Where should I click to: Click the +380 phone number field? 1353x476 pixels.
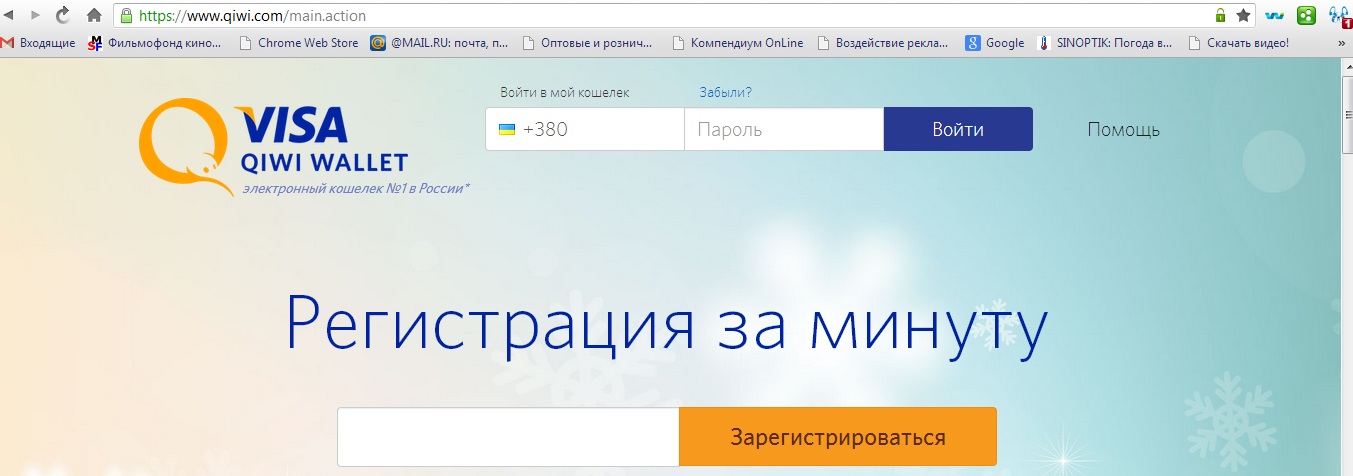point(585,129)
